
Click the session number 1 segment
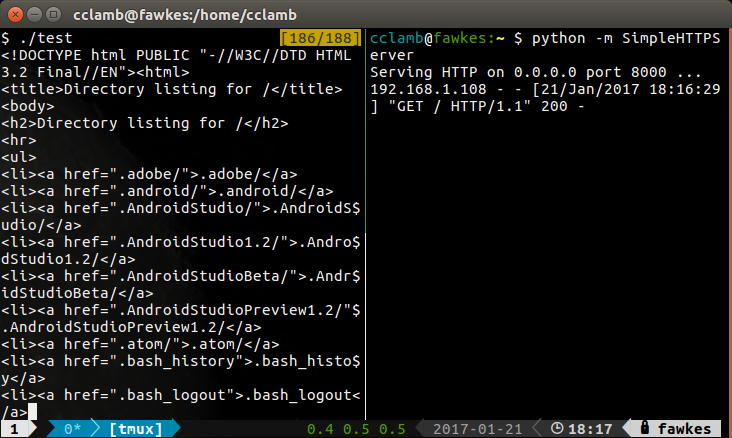[13, 429]
